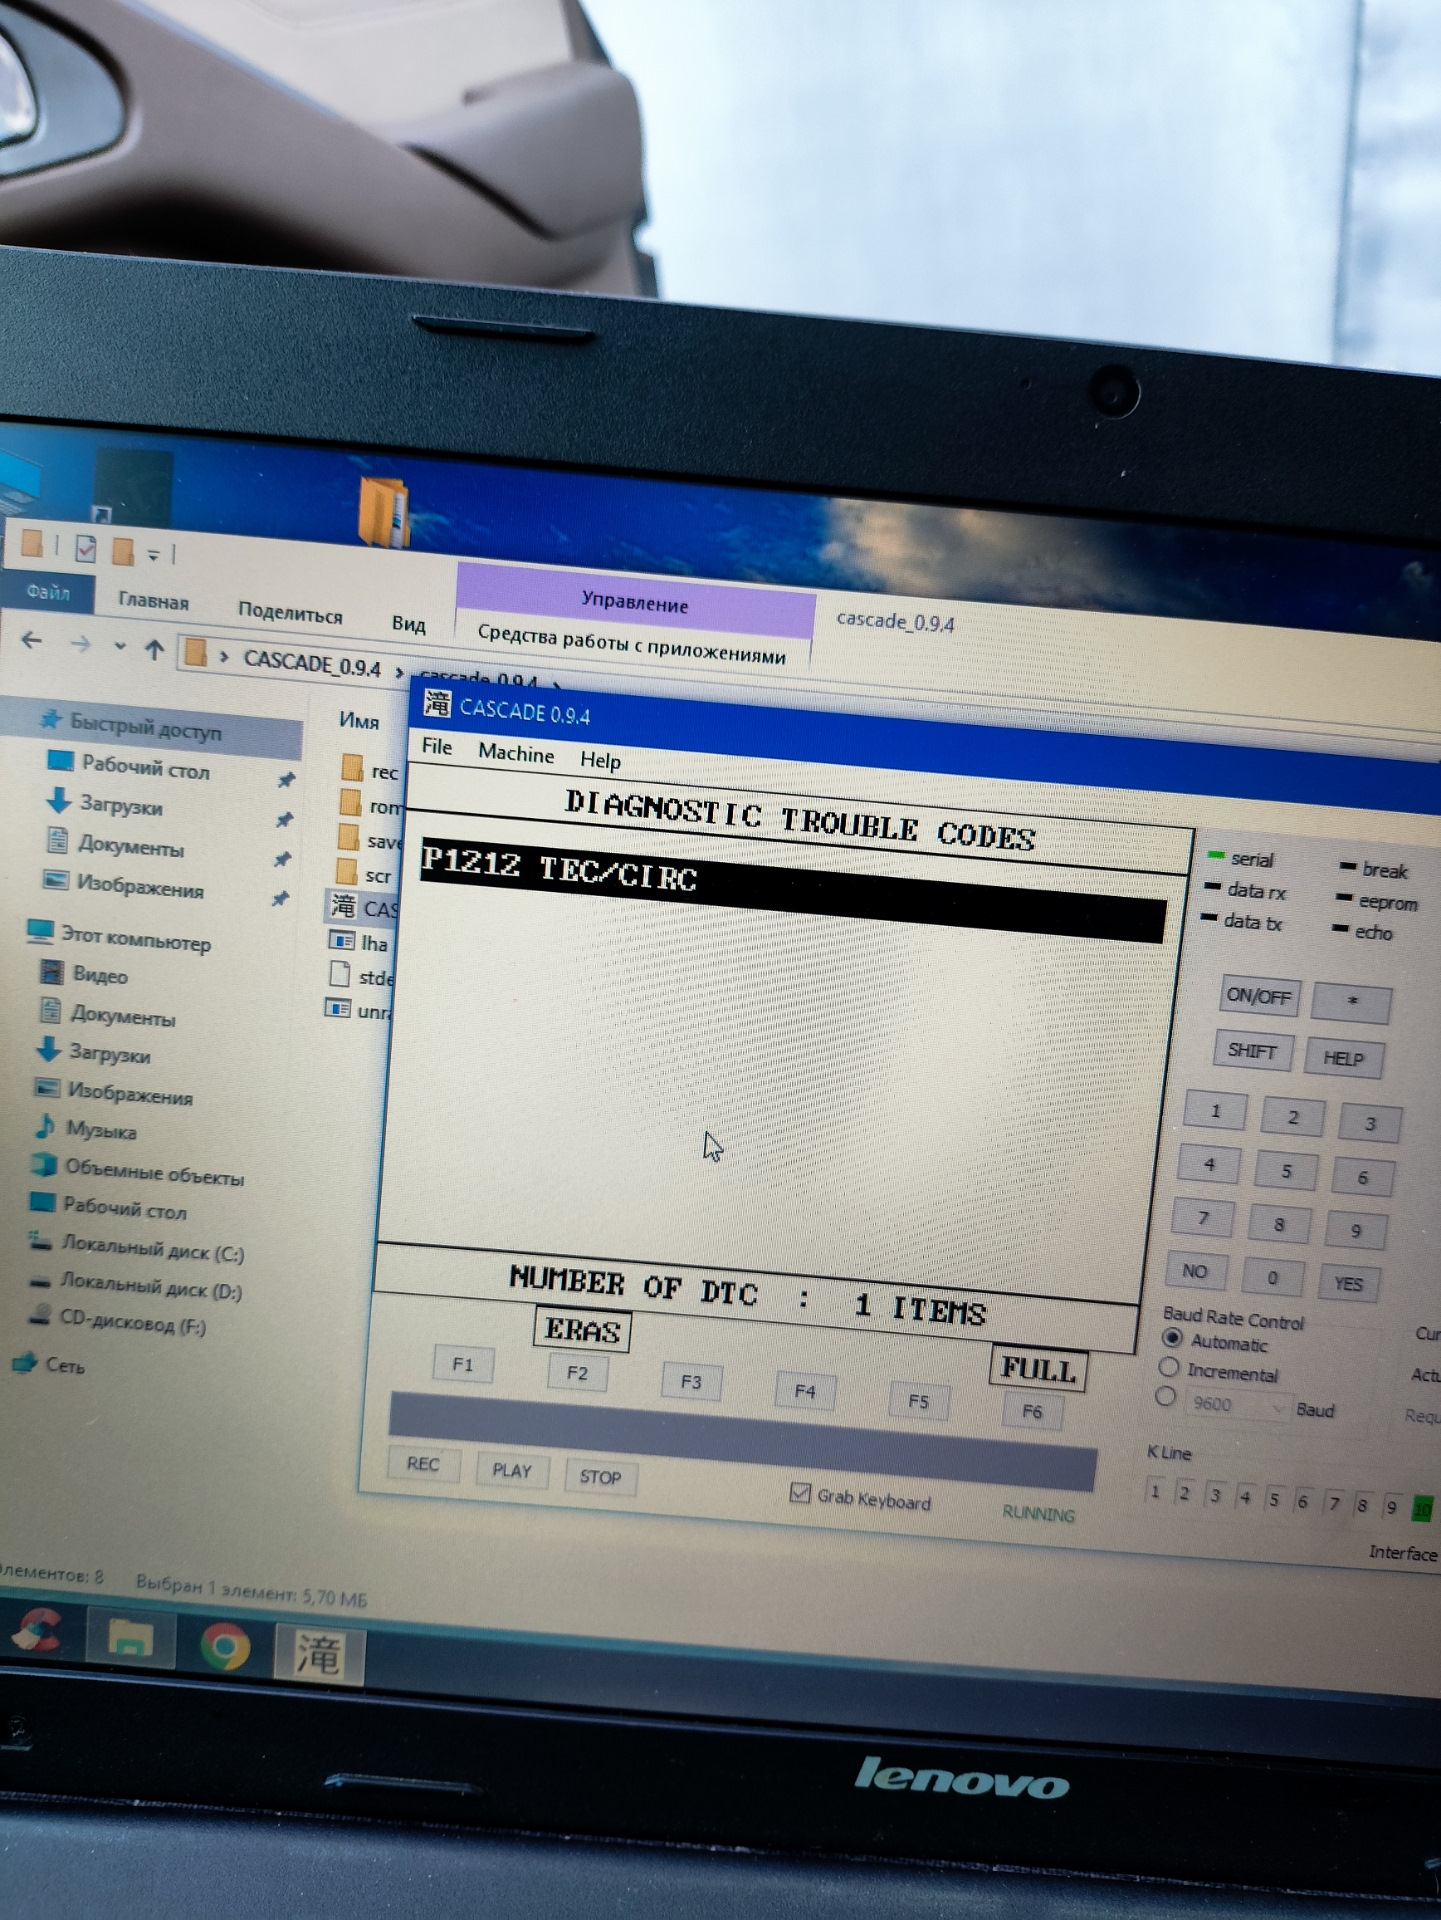Screen dimensions: 1441x1920
Task: Open Quick Access Toolbar customize dropdown
Action: point(154,555)
